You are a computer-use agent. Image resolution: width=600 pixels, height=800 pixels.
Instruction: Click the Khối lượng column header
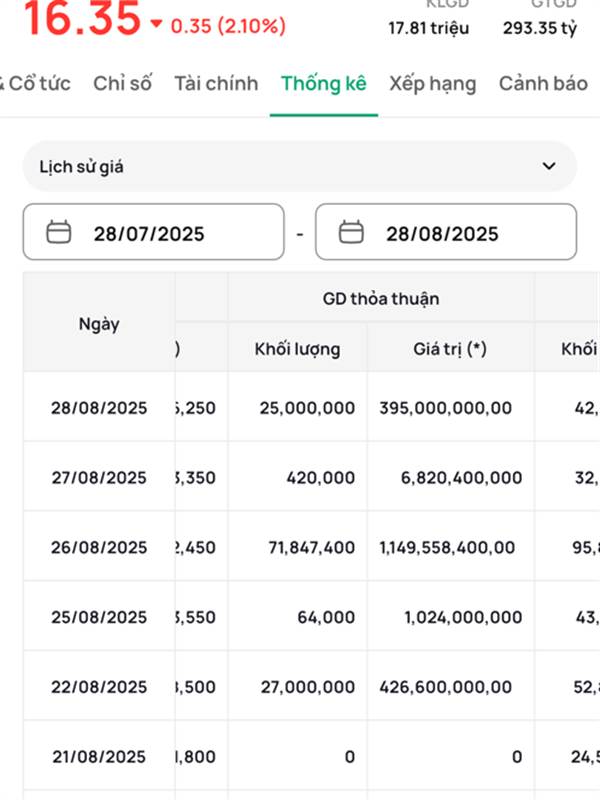297,349
